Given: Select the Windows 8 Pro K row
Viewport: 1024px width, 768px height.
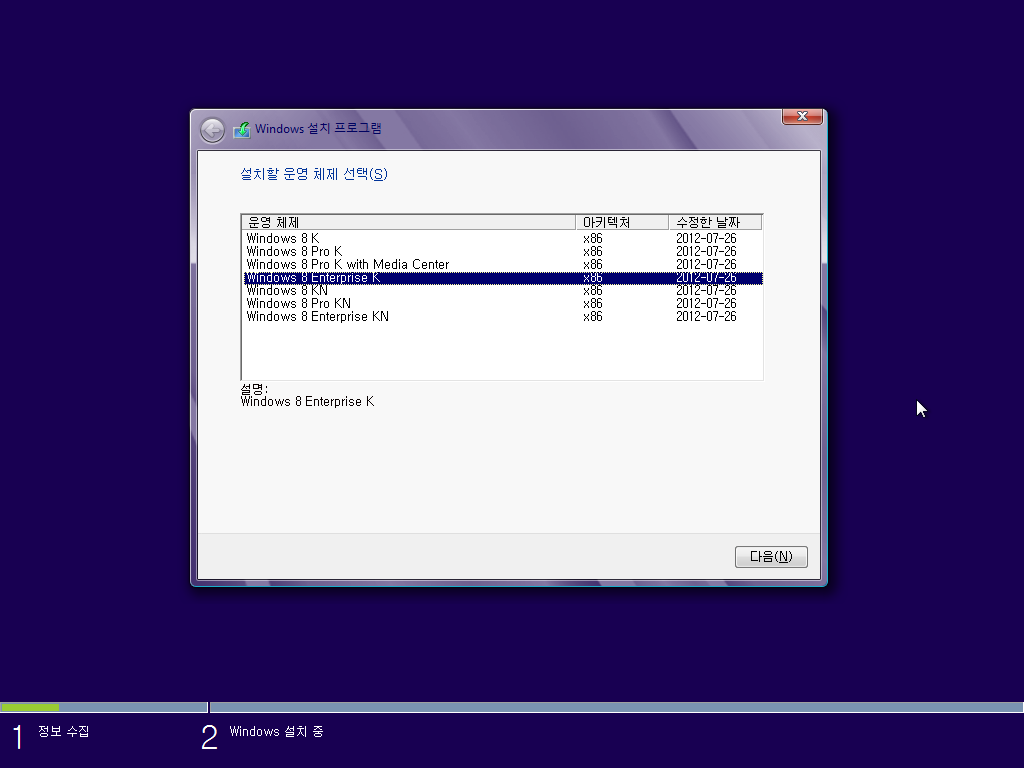Looking at the screenshot, I should [502, 251].
